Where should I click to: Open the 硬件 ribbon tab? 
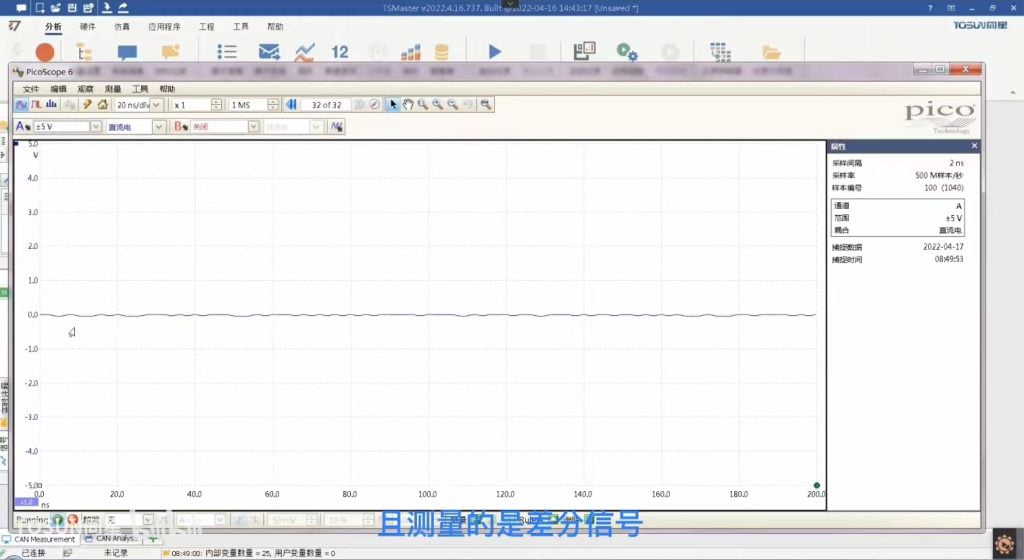point(88,27)
